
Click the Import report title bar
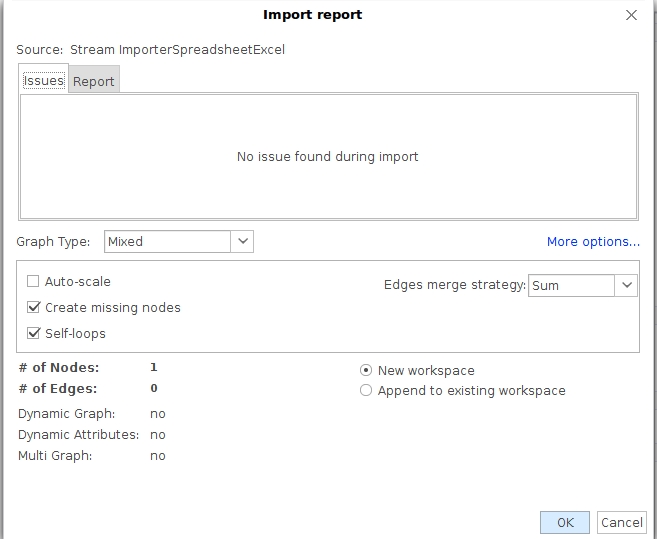(312, 15)
